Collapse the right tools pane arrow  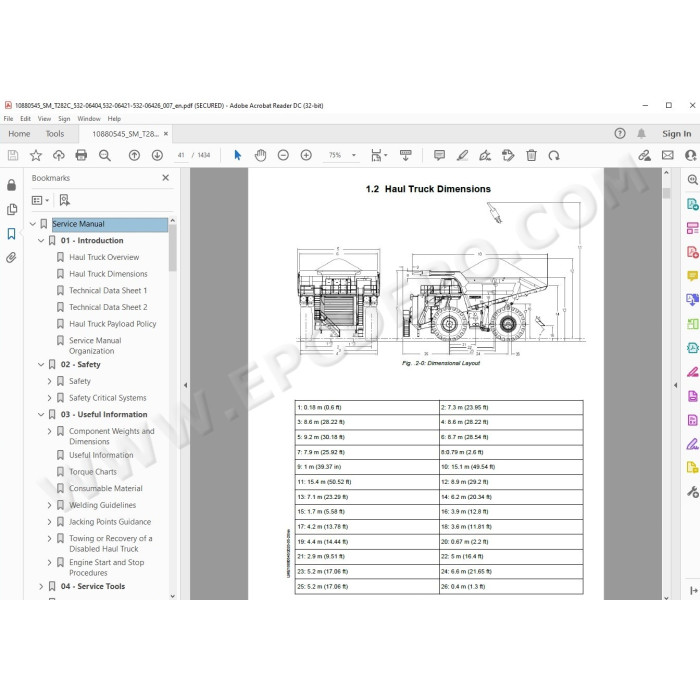(x=675, y=385)
